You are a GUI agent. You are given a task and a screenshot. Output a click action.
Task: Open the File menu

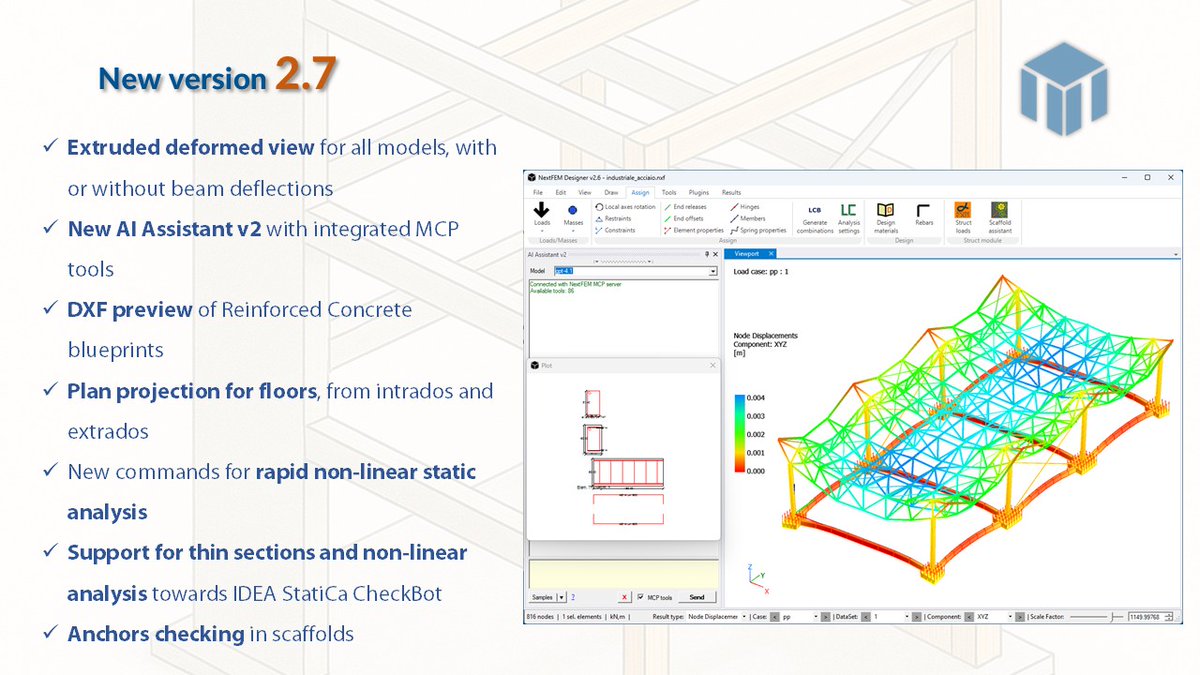[x=538, y=192]
